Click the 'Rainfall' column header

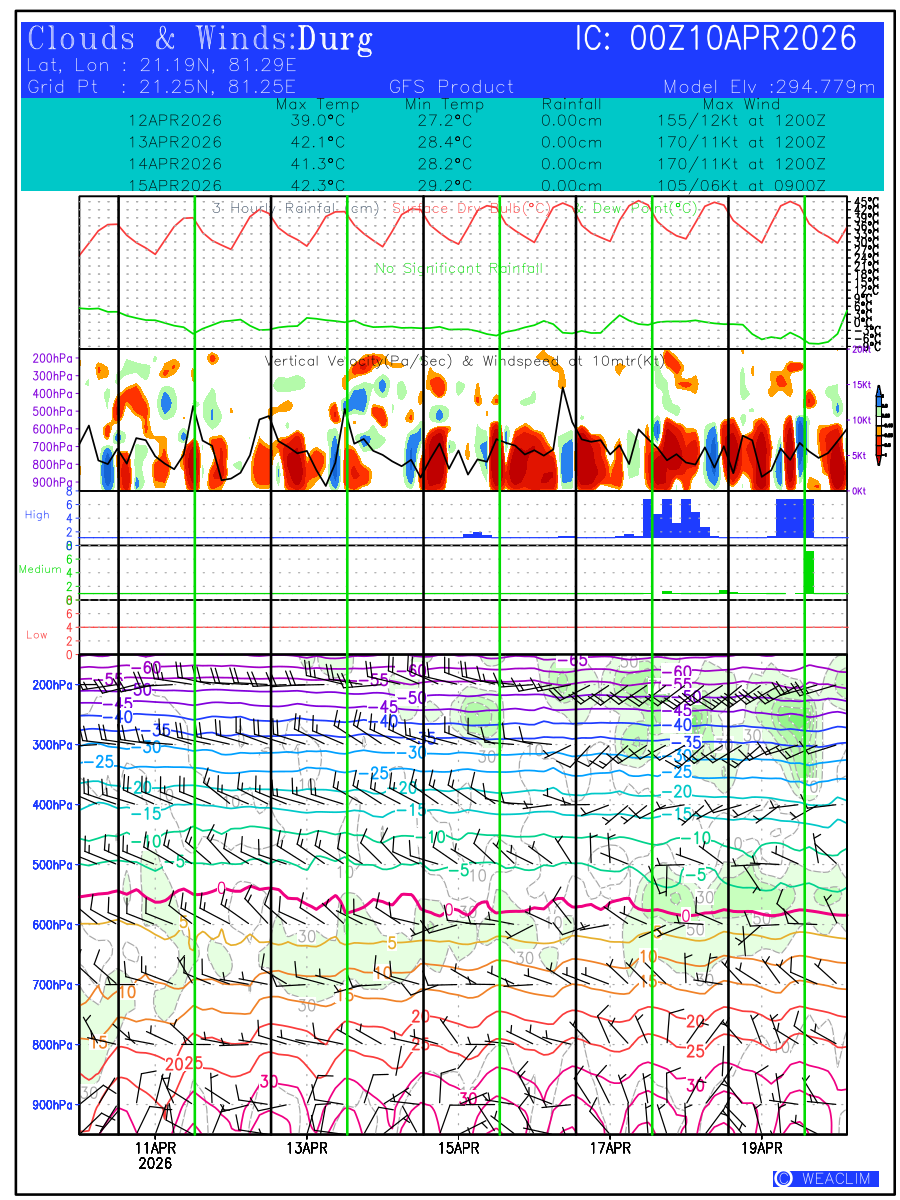pos(571,104)
